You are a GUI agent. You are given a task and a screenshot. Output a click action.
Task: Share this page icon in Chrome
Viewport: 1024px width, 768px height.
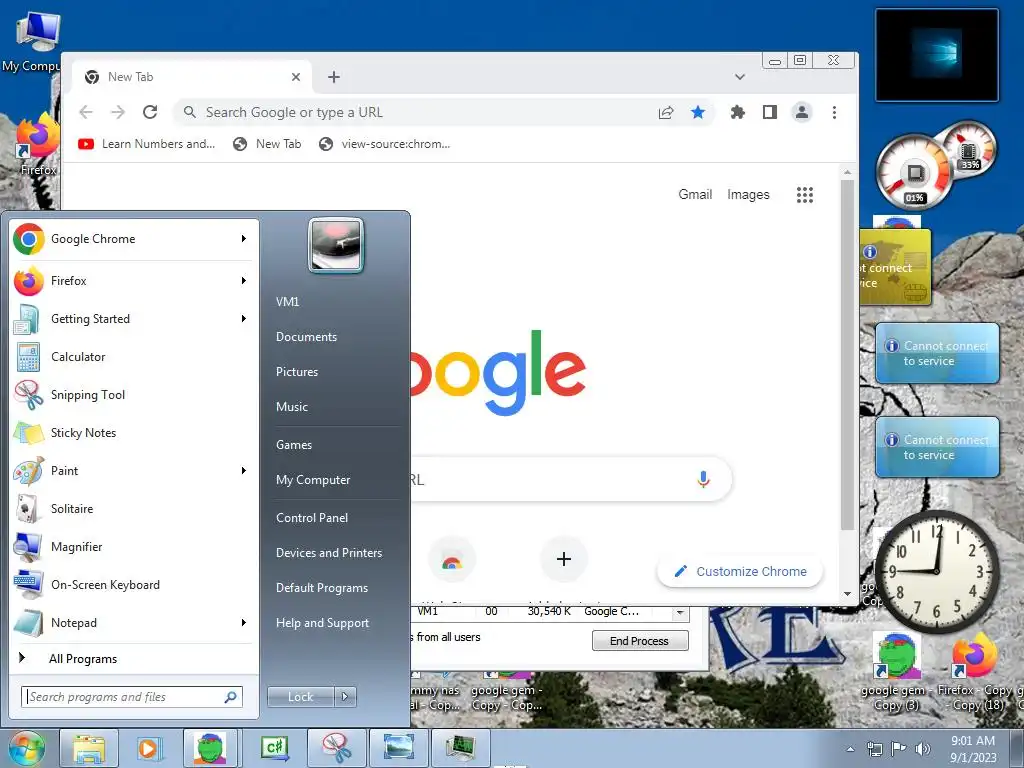666,112
